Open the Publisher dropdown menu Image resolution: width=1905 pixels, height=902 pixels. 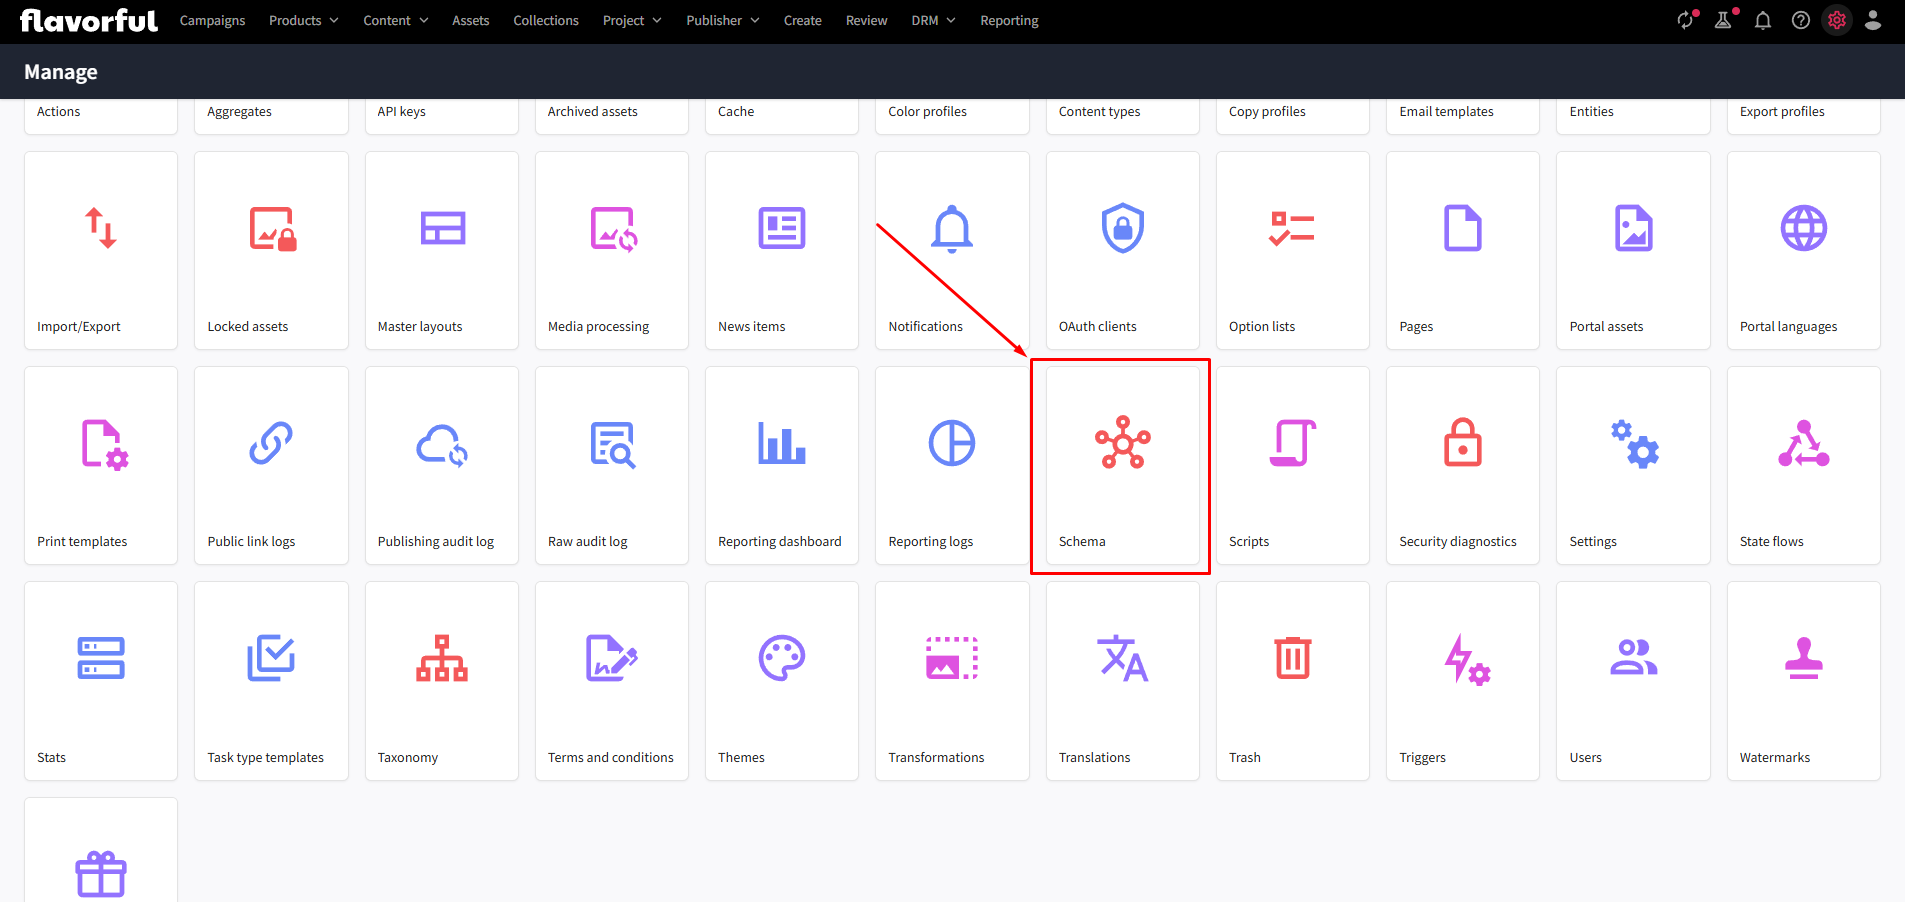coord(722,20)
